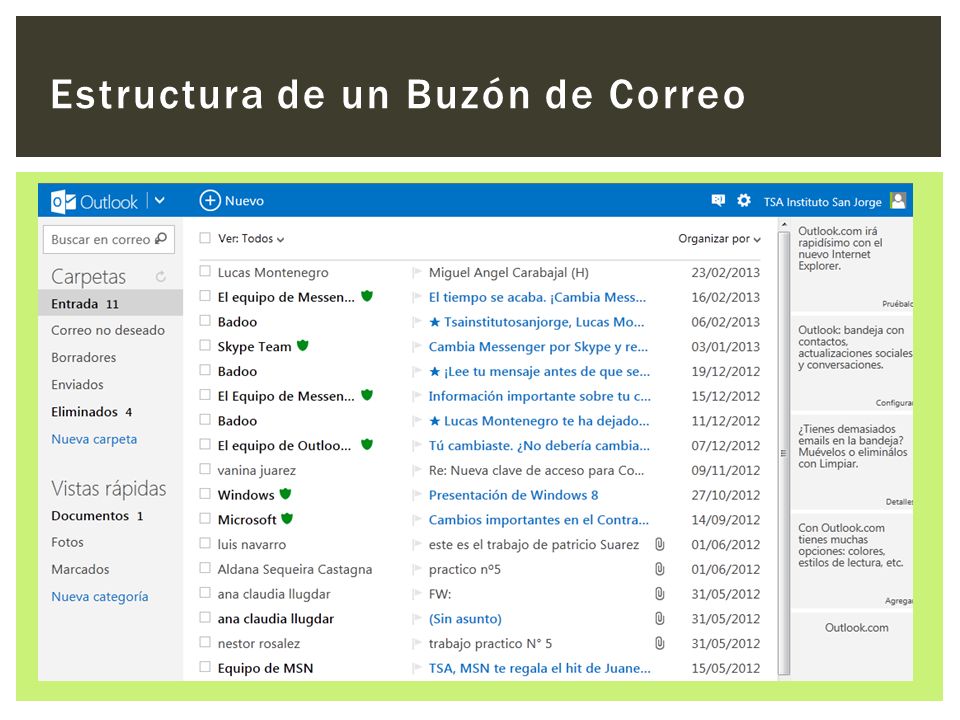Click the Outlook logo icon

63,201
